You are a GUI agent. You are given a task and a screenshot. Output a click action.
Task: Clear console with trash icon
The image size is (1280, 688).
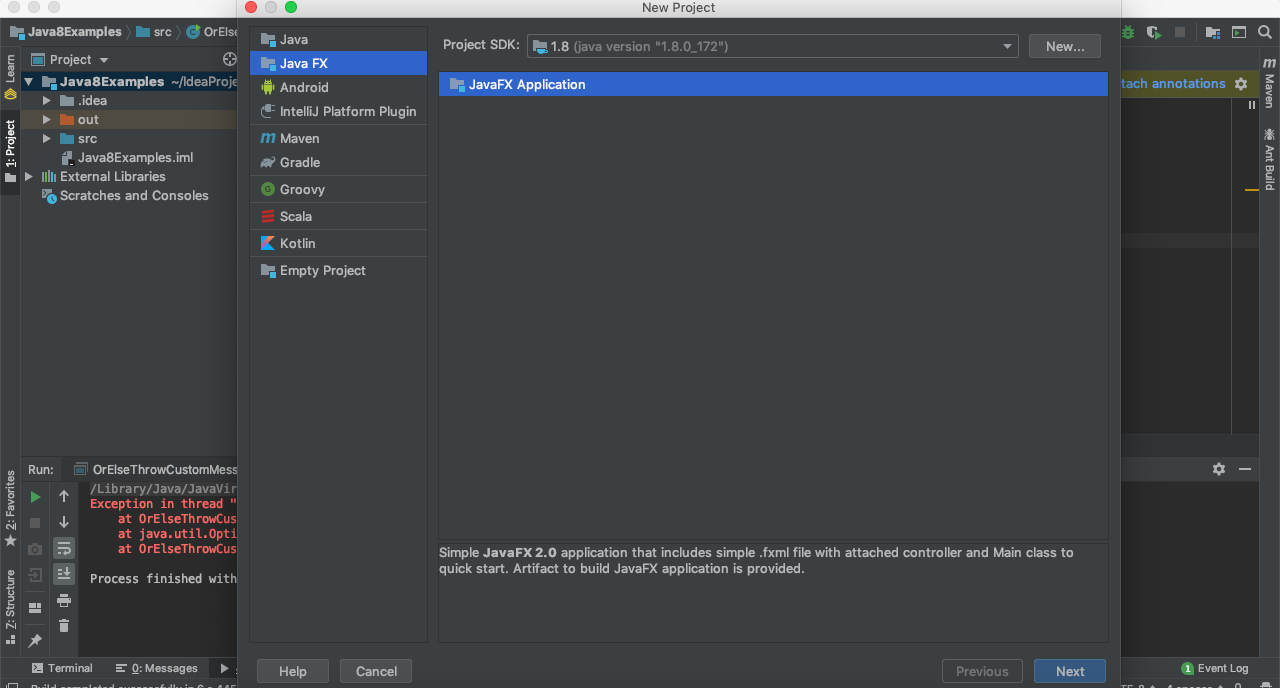click(64, 625)
